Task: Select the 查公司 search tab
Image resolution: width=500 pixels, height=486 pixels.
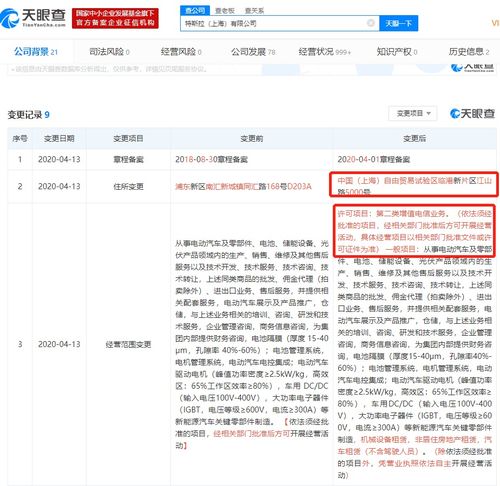Action: click(x=195, y=10)
